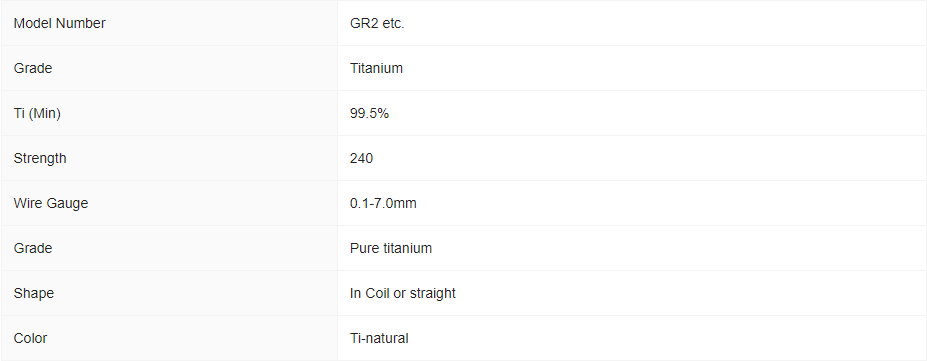Select the 240 strength value
This screenshot has width=927, height=361.
pos(361,158)
